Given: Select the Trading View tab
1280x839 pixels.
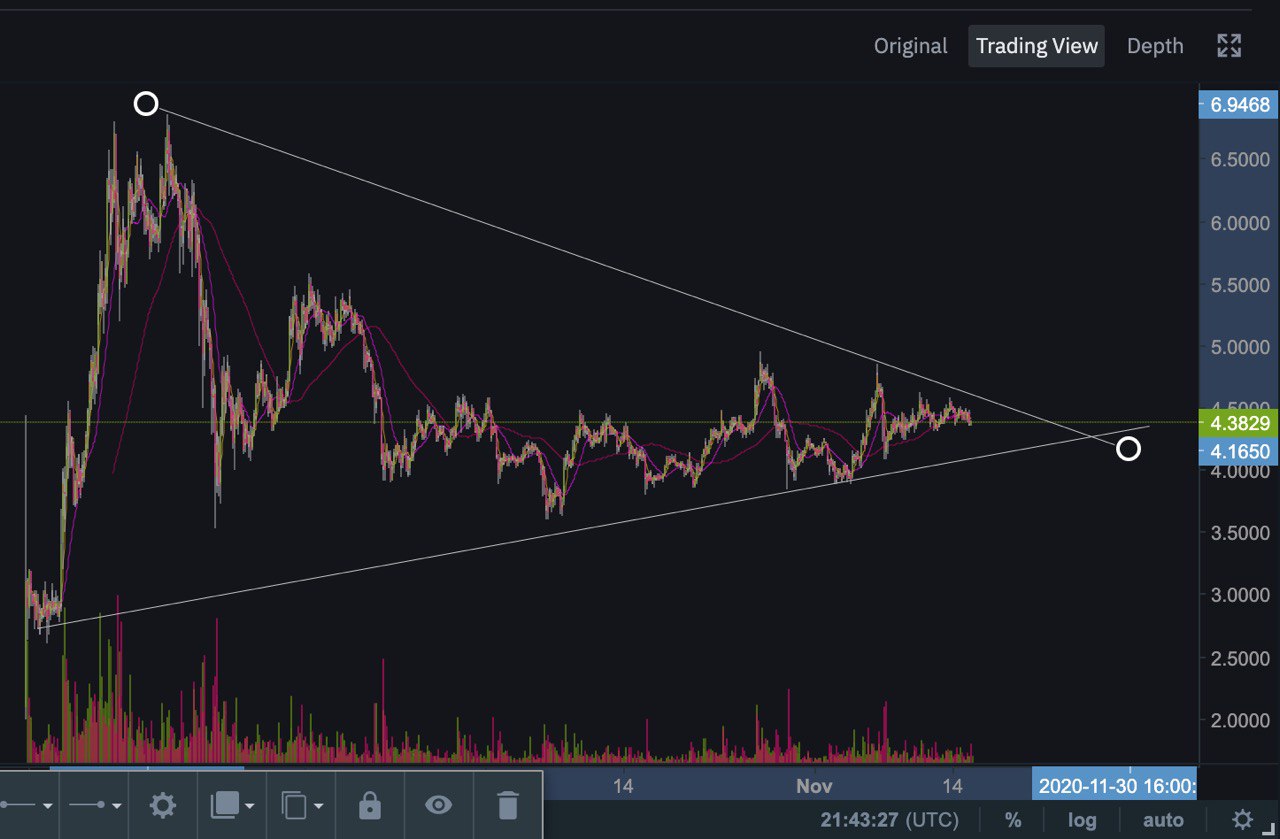Looking at the screenshot, I should [1037, 46].
